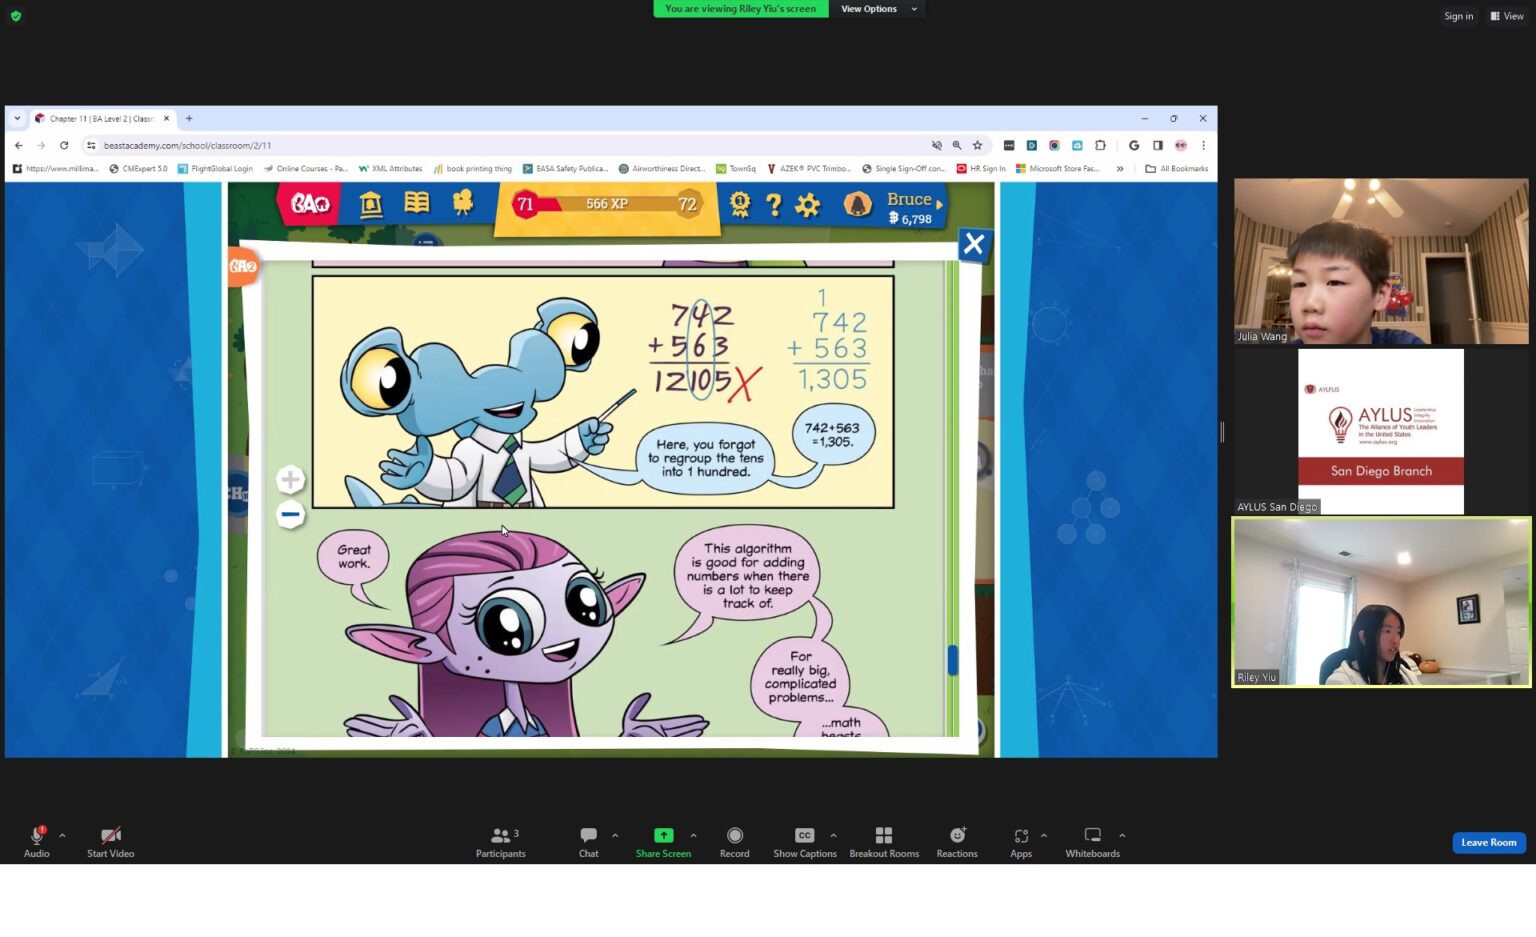Open the TownSq bookmark
1536x937 pixels.
coord(736,169)
